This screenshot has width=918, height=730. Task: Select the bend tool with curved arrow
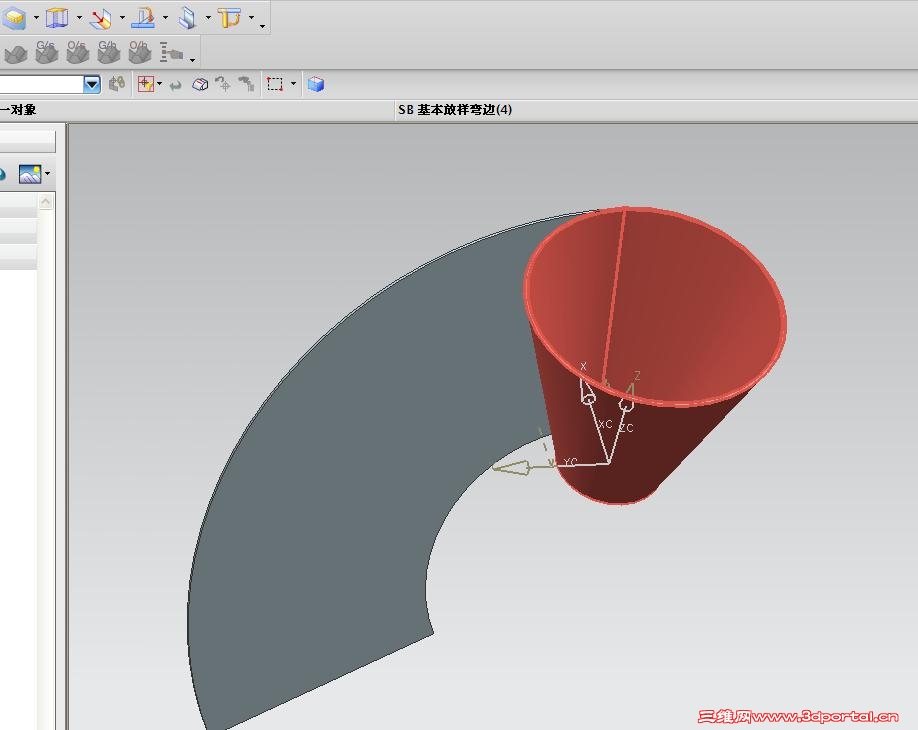pyautogui.click(x=143, y=18)
